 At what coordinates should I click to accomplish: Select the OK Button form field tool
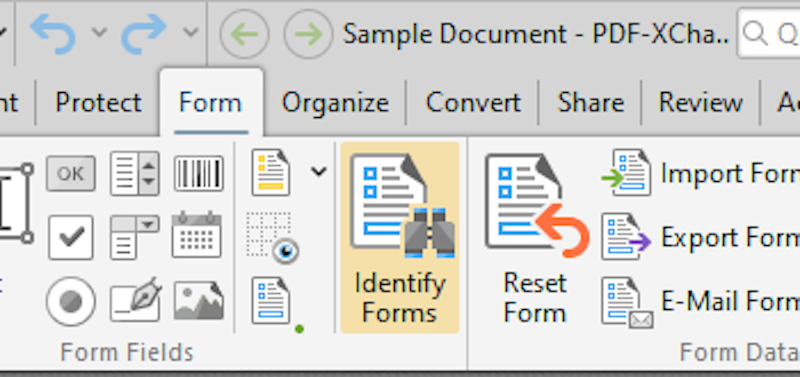tap(70, 173)
